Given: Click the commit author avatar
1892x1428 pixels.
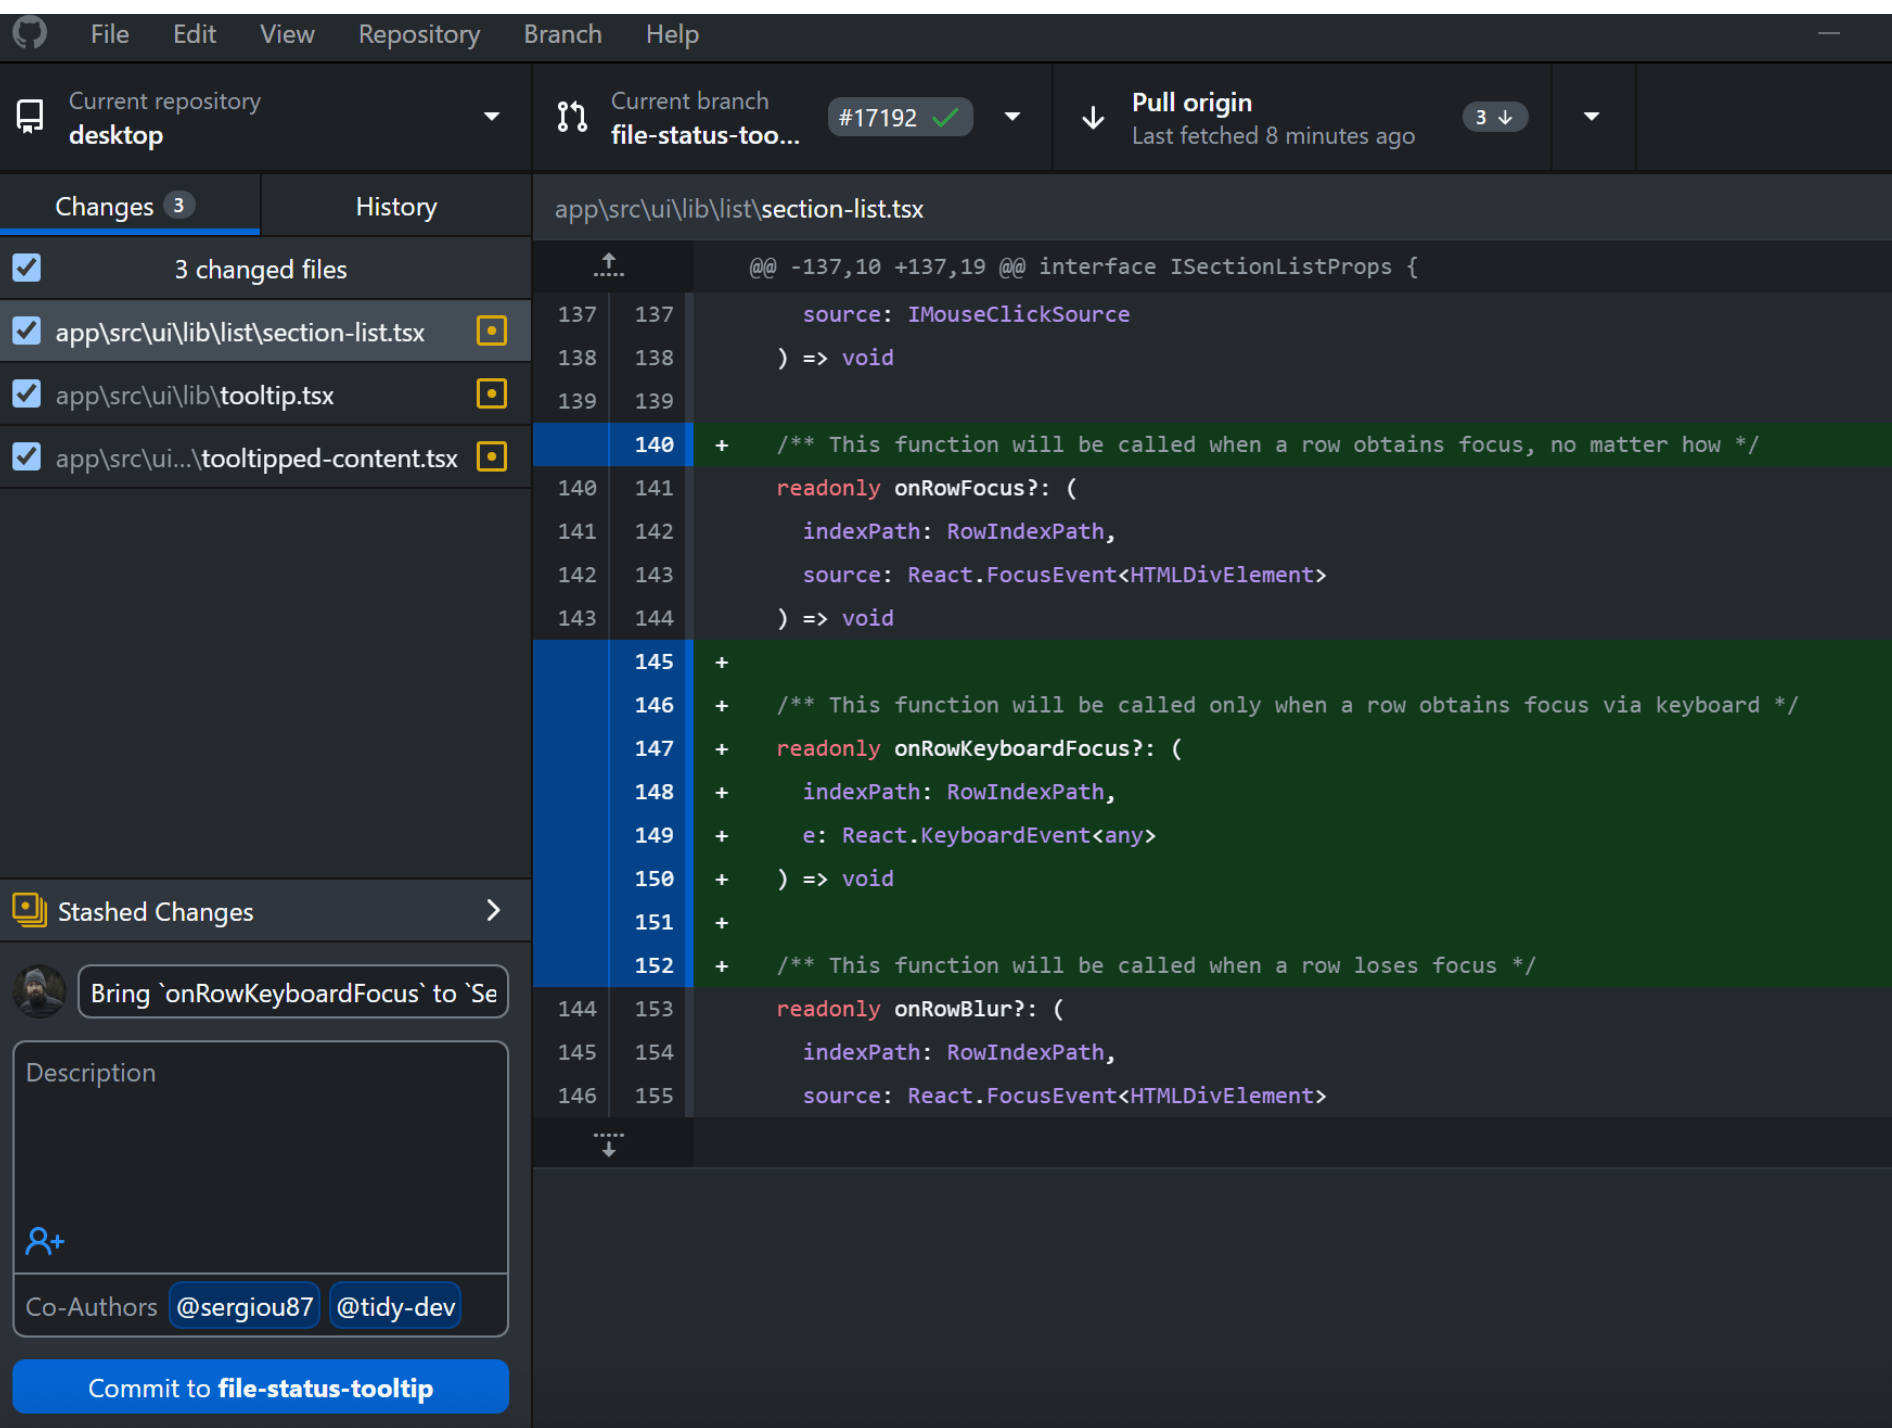Looking at the screenshot, I should pos(40,992).
